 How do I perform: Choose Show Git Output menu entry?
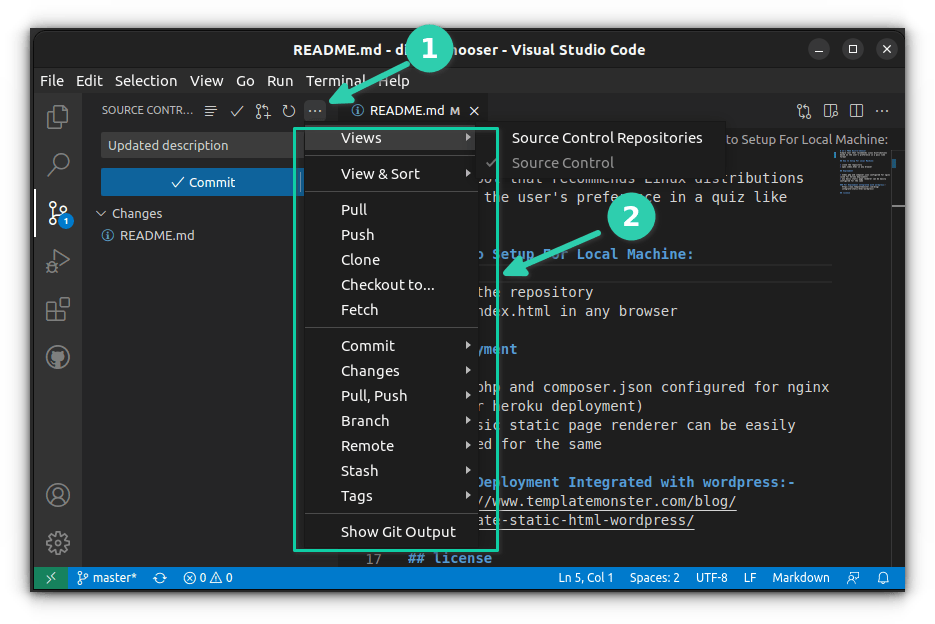(x=398, y=532)
